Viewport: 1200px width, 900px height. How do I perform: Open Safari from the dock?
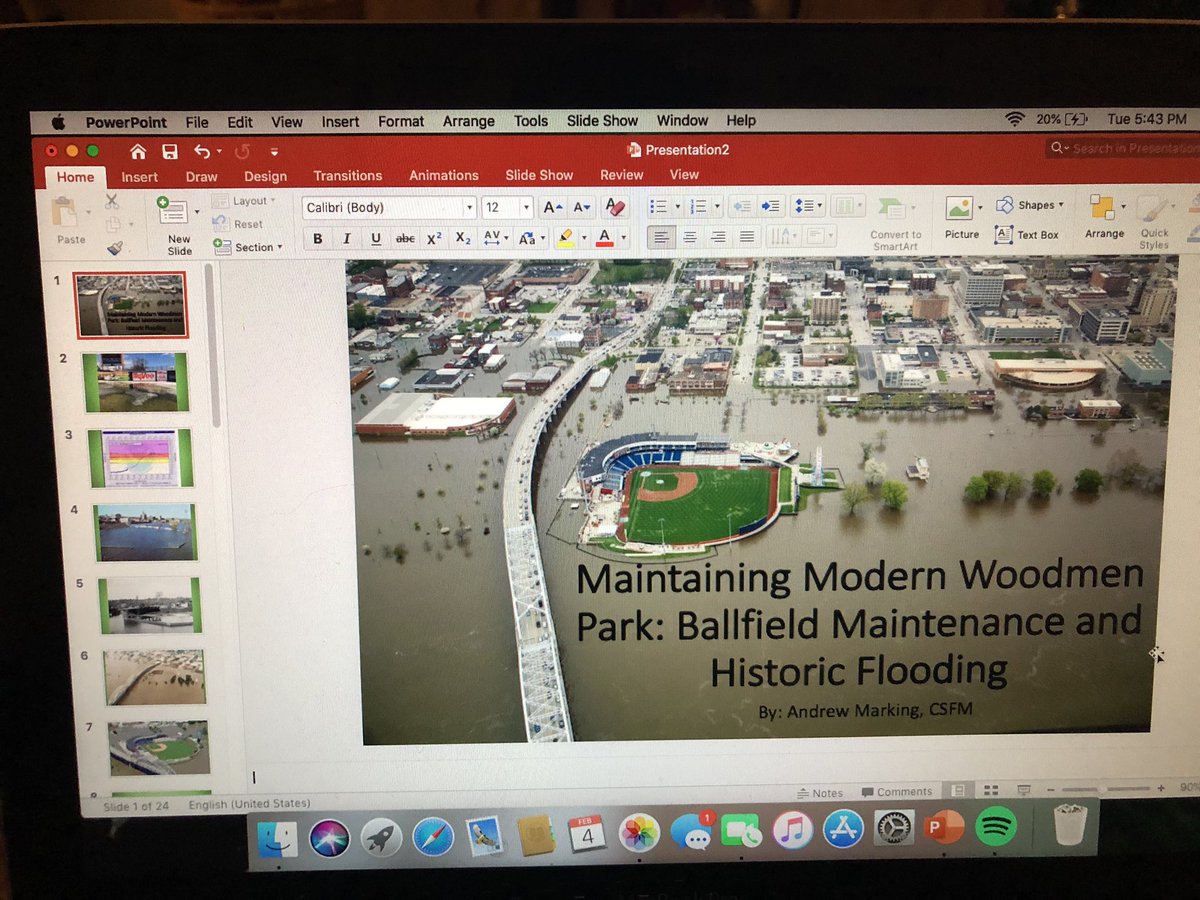point(433,835)
